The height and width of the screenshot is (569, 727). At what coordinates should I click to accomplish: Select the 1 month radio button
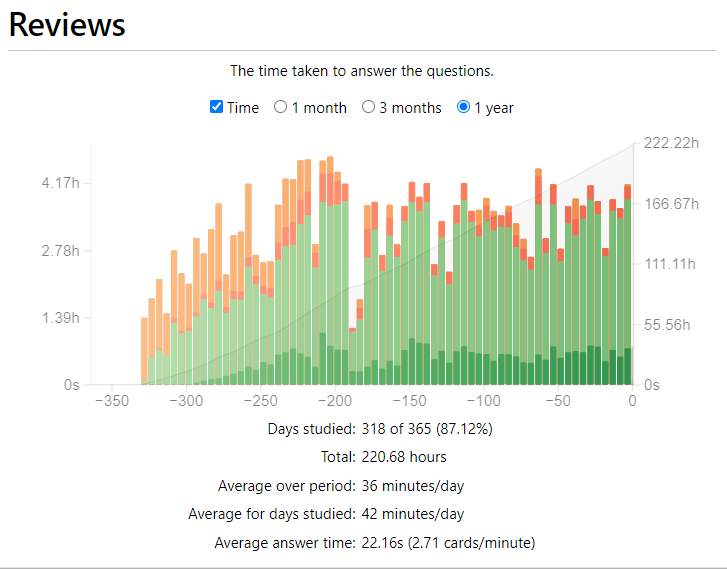[281, 107]
